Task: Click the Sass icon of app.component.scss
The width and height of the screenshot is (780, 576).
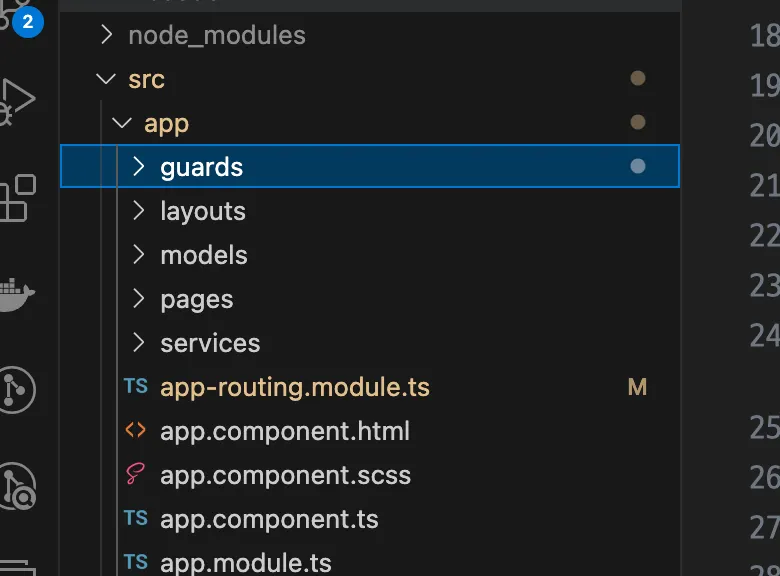Action: coord(136,475)
